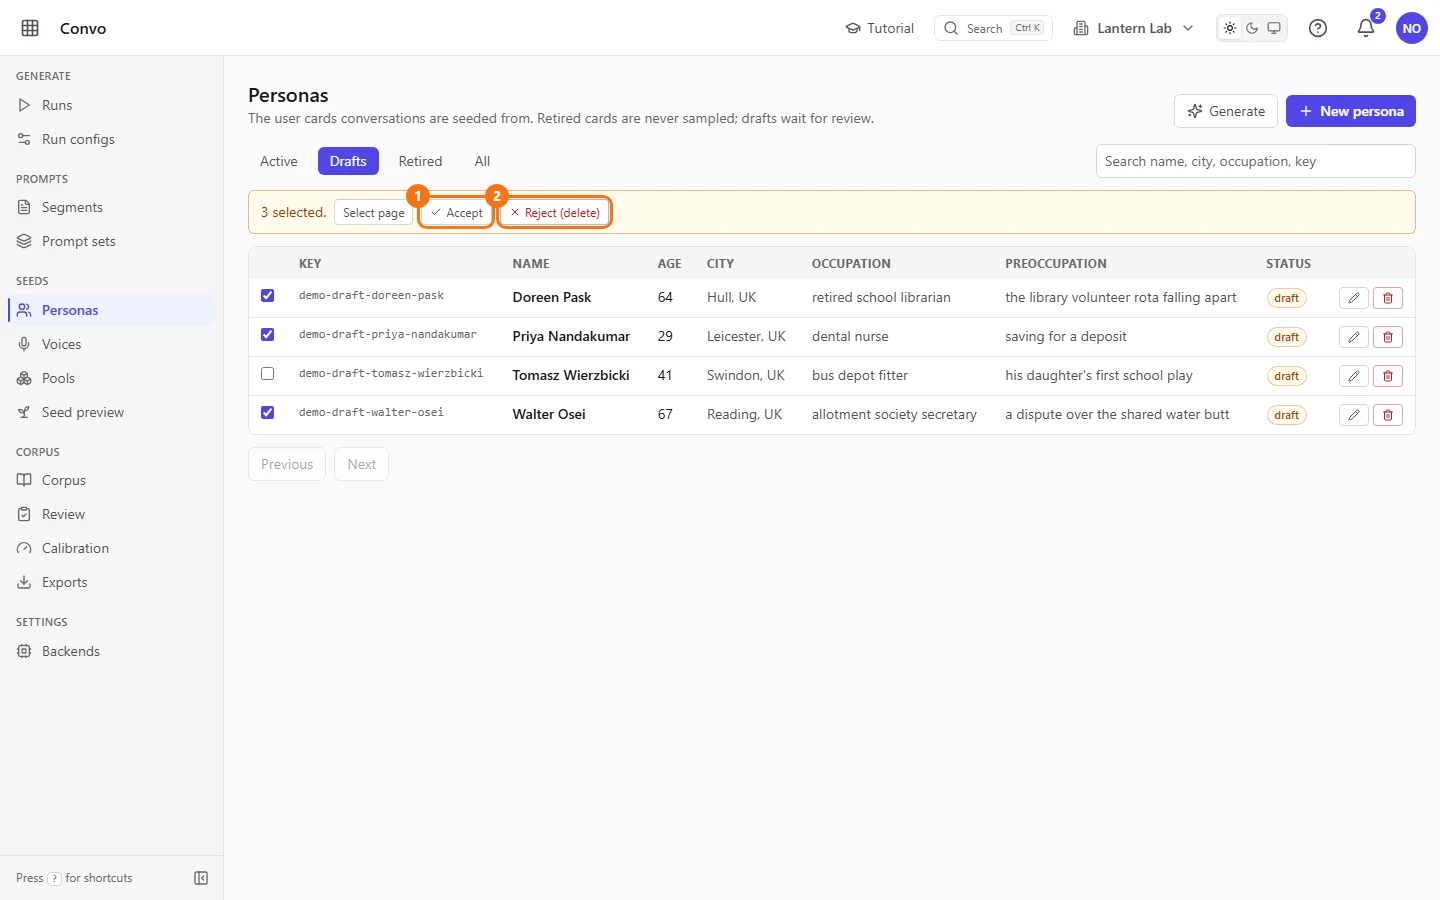Uncheck the Priya Nandakumar row checkbox

point(267,334)
